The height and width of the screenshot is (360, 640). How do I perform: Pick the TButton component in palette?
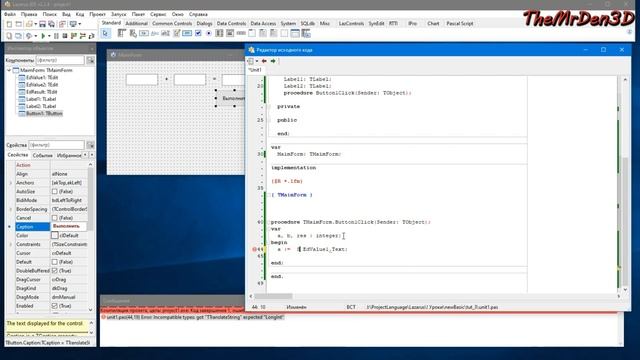point(144,33)
